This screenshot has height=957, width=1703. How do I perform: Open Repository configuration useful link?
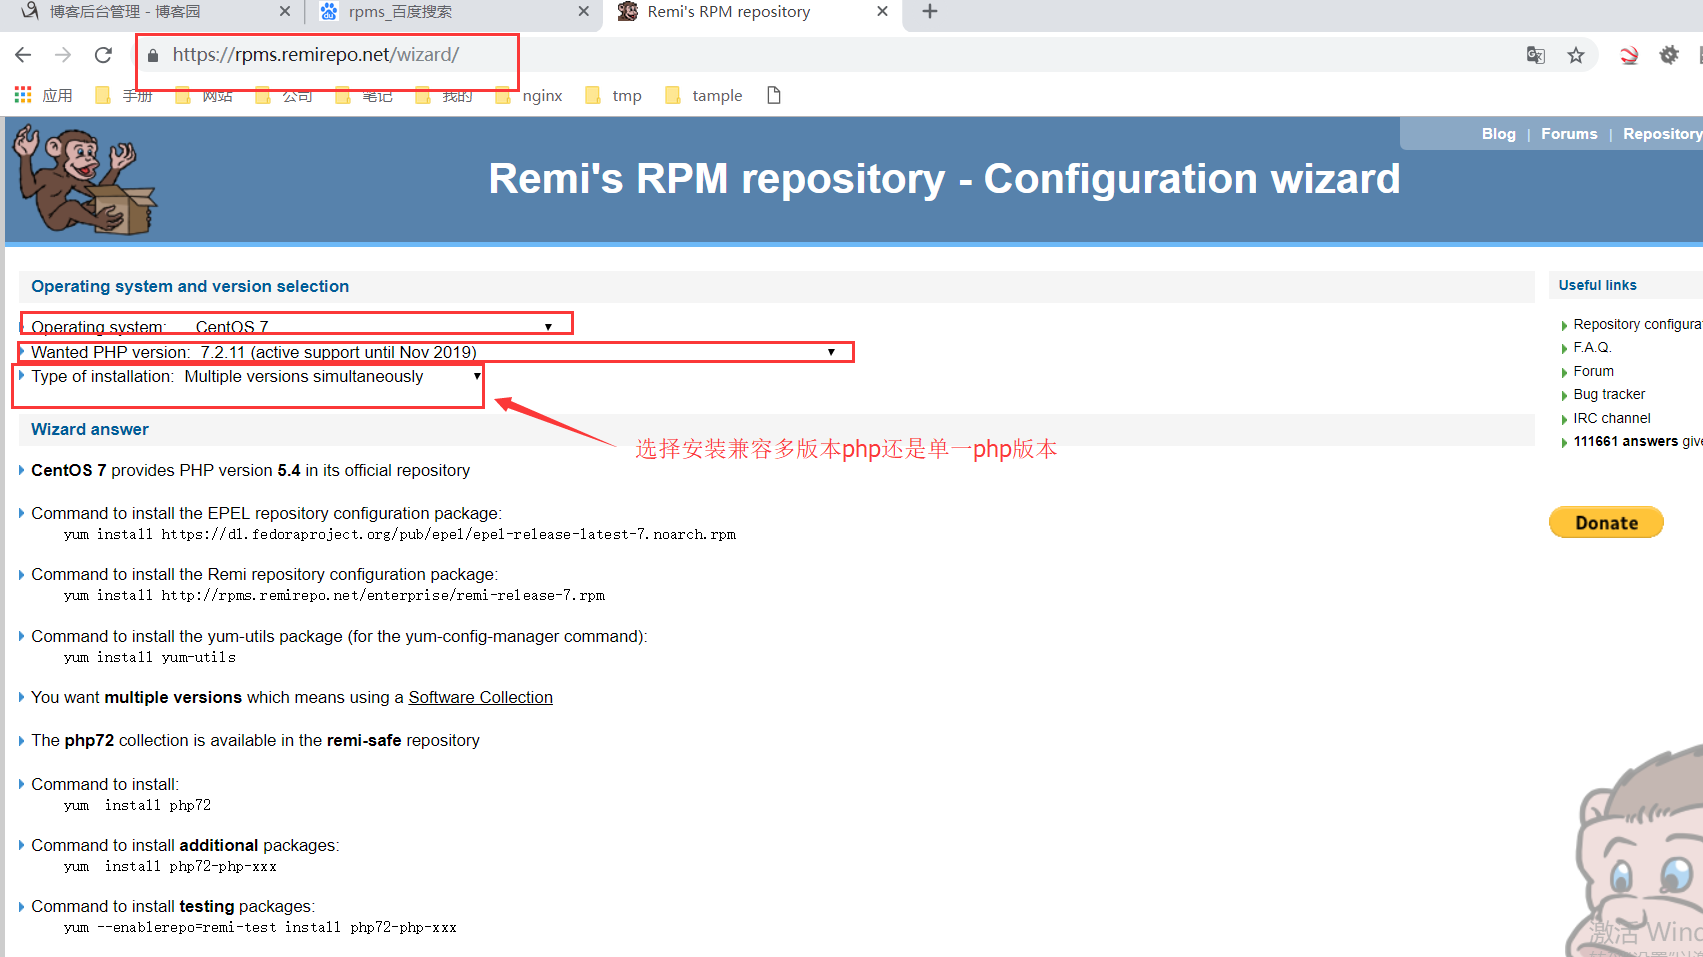[1637, 324]
